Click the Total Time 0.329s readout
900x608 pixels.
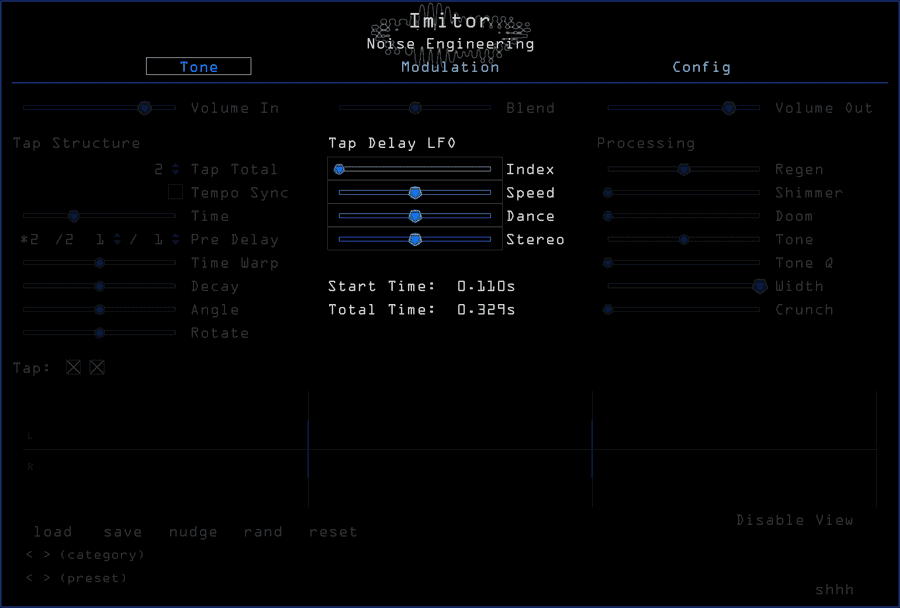421,309
